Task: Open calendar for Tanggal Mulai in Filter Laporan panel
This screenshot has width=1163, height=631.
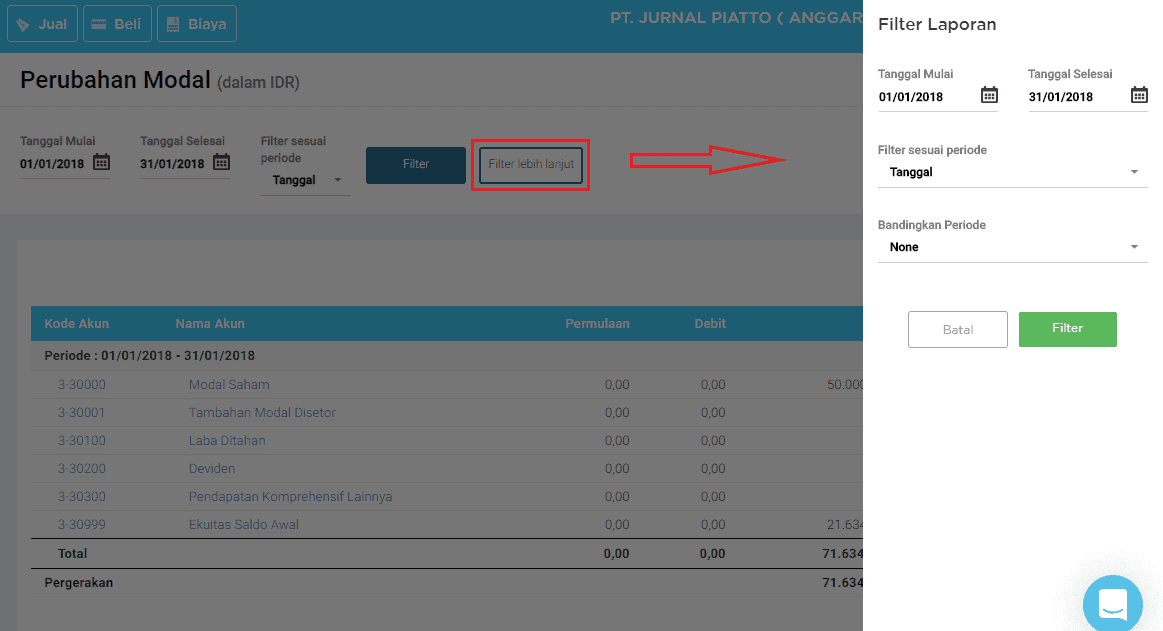Action: [x=989, y=95]
